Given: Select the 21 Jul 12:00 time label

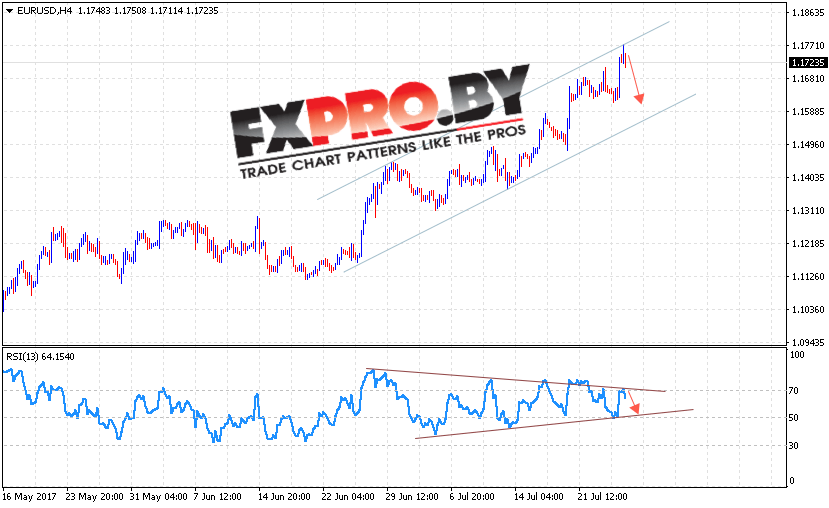Looking at the screenshot, I should coord(602,497).
